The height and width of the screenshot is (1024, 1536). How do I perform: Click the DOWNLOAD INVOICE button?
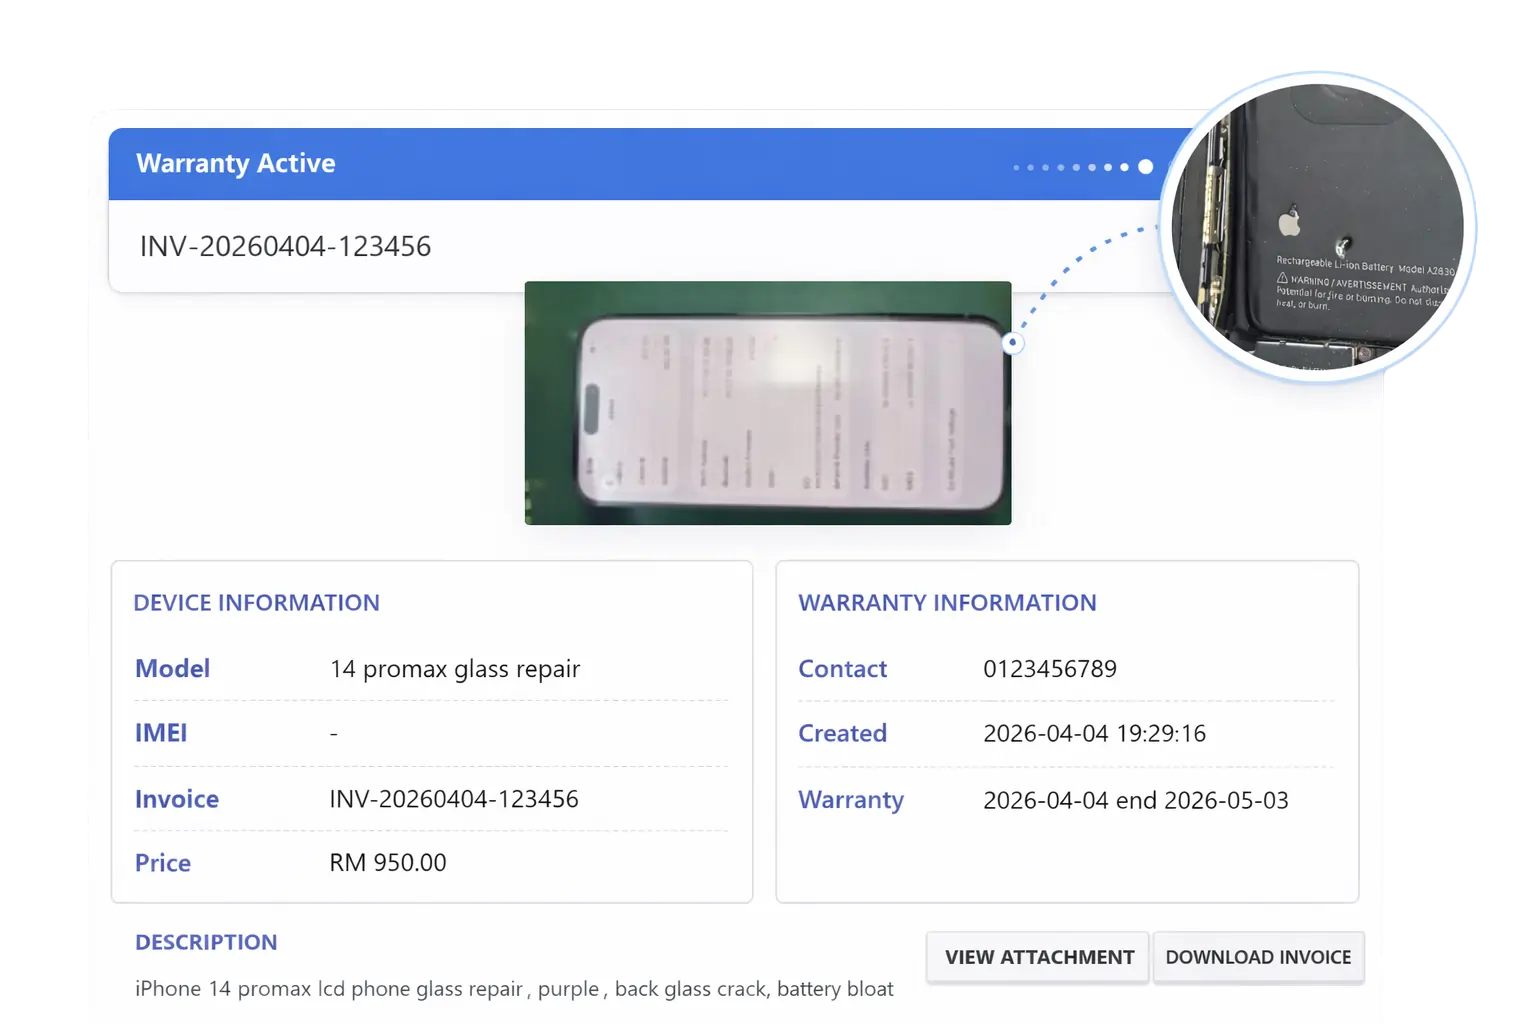pyautogui.click(x=1259, y=957)
